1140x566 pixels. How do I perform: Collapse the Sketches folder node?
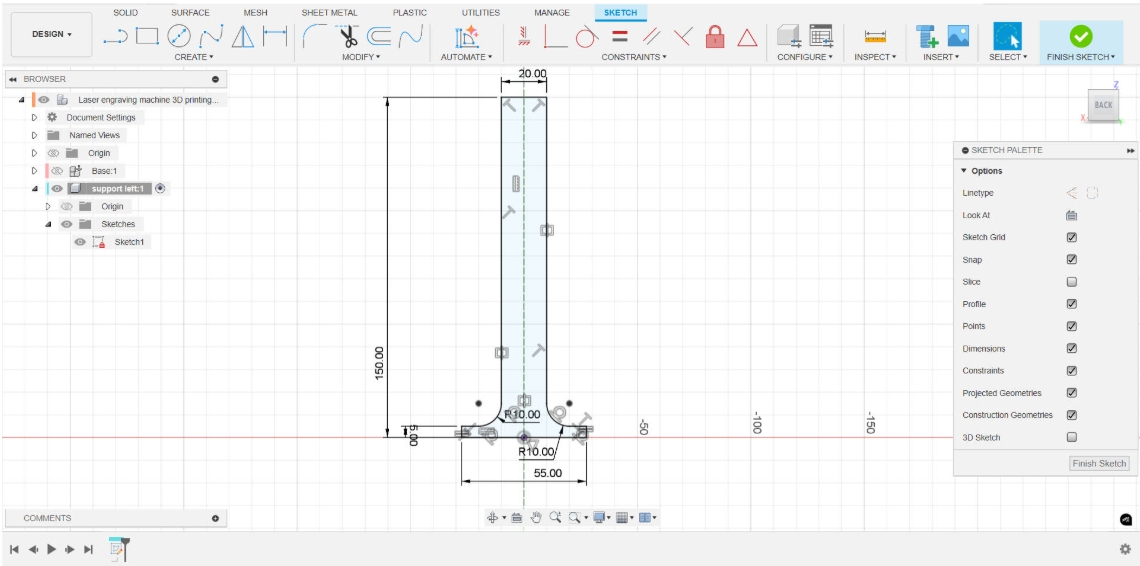pos(48,224)
